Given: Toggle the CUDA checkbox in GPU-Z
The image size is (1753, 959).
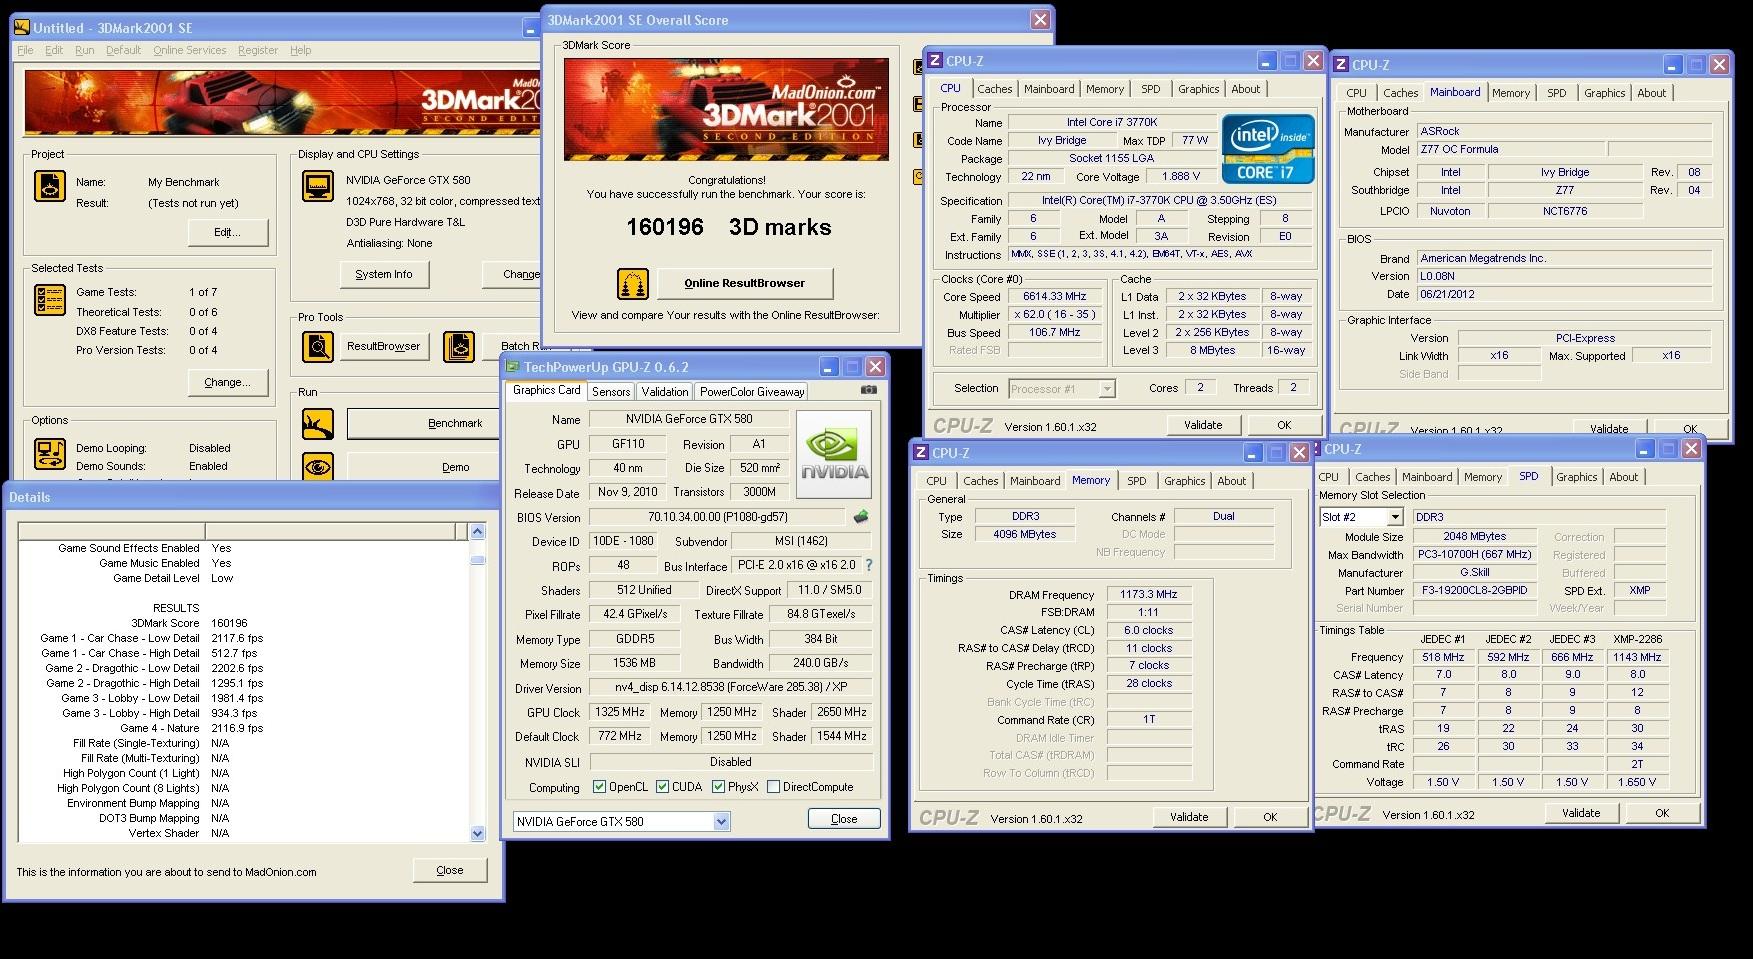Looking at the screenshot, I should point(663,787).
